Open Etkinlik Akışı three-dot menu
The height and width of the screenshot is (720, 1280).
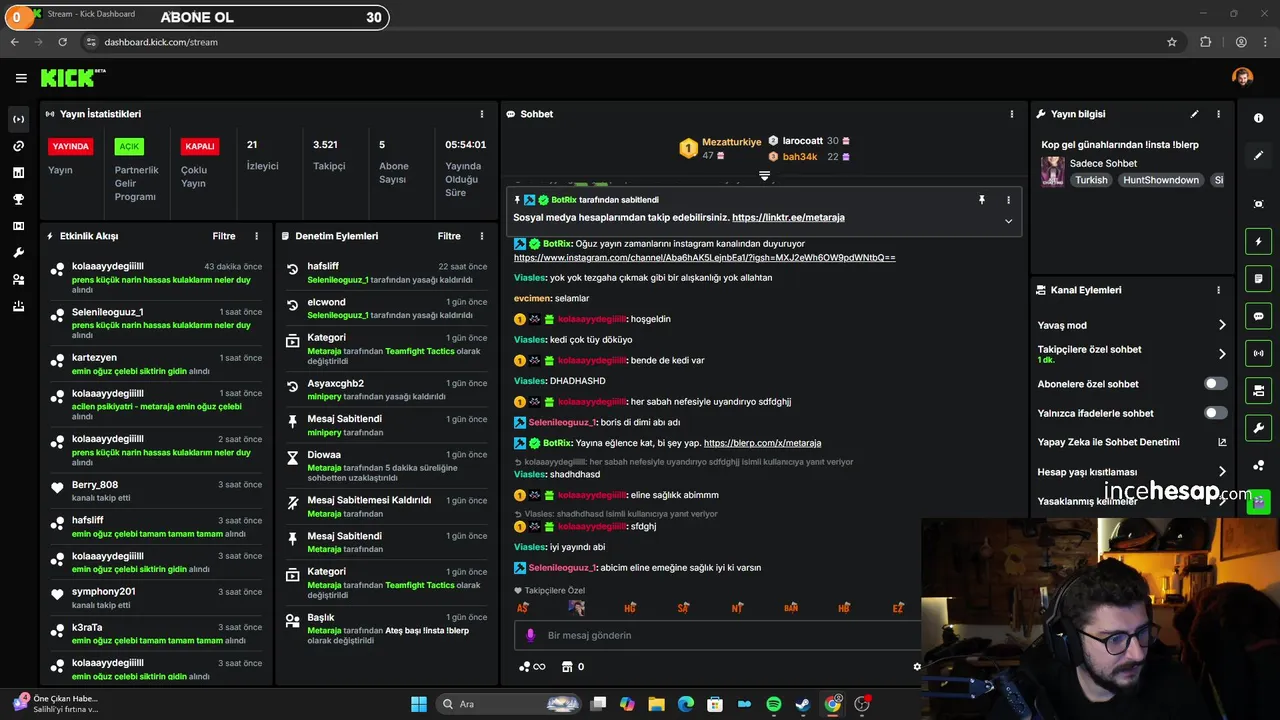coord(256,236)
